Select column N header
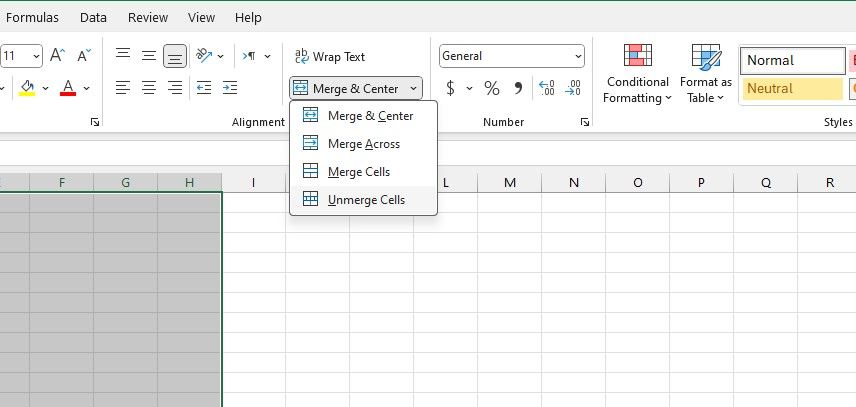The image size is (856, 407). tap(573, 183)
